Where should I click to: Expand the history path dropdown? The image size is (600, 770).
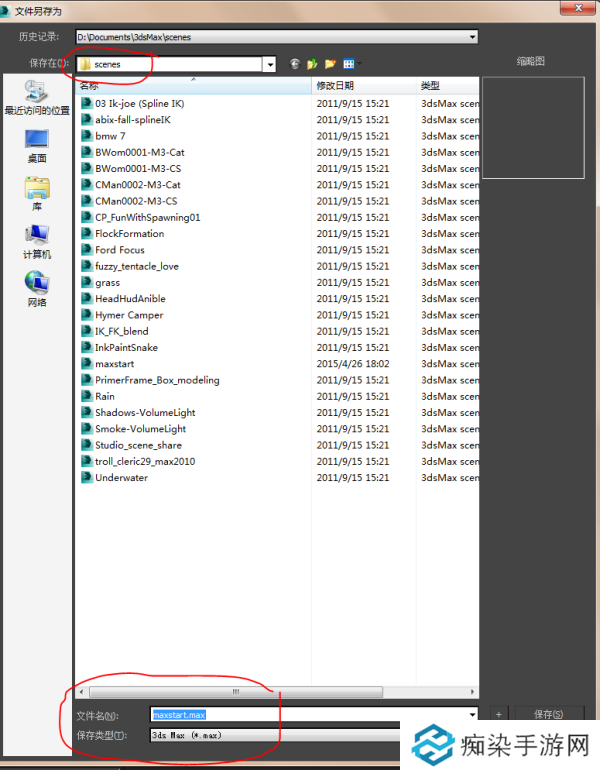[x=471, y=38]
